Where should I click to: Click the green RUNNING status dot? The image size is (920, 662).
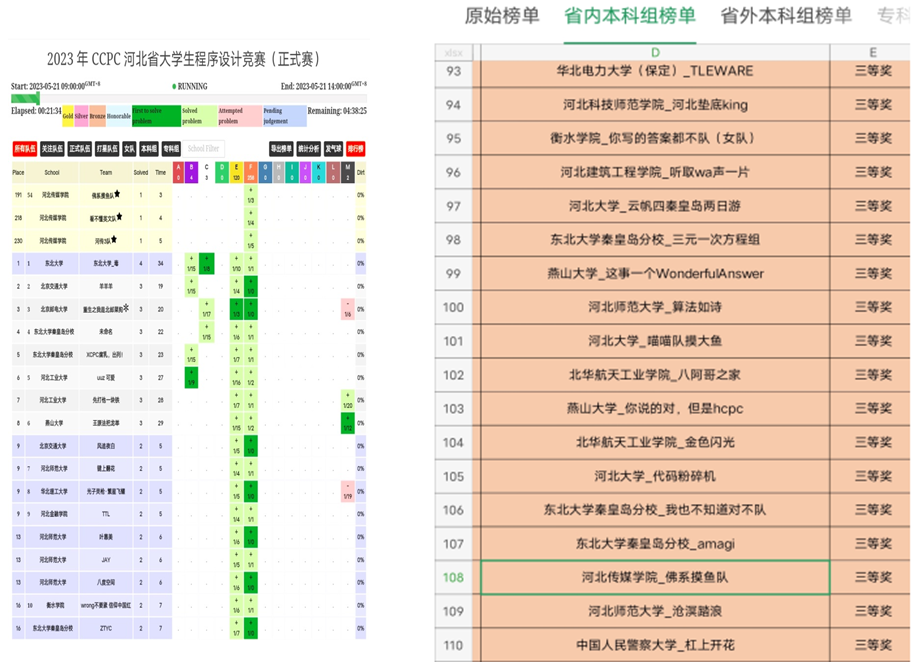pyautogui.click(x=174, y=86)
